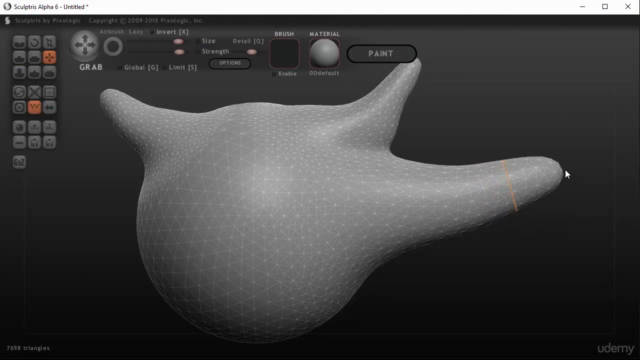Select the Rotate tool
This screenshot has height=360, width=640.
tap(34, 42)
